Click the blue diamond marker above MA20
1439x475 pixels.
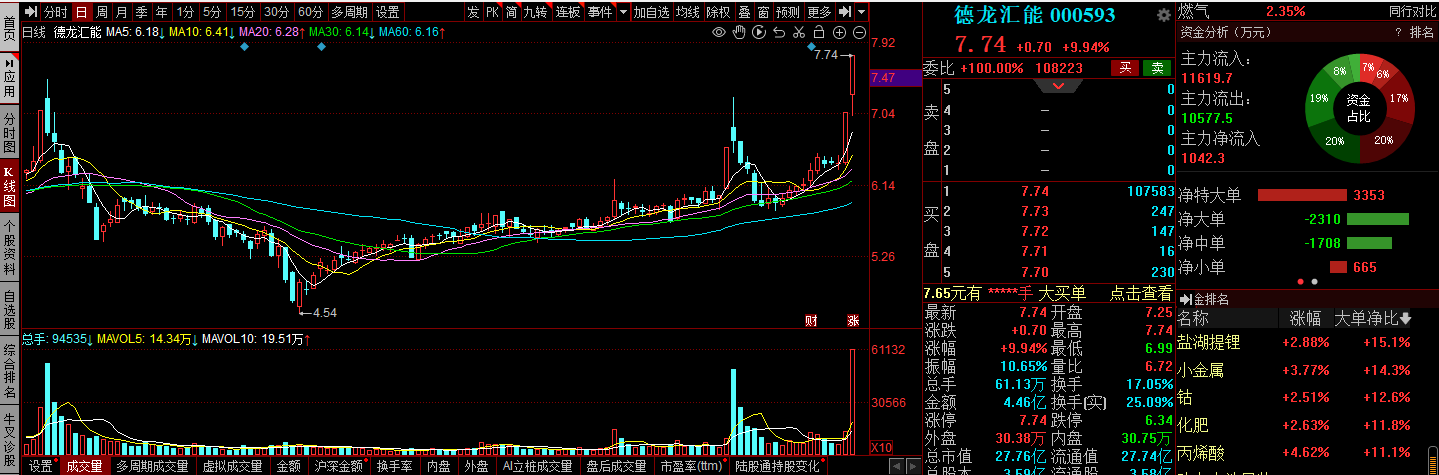pos(246,47)
